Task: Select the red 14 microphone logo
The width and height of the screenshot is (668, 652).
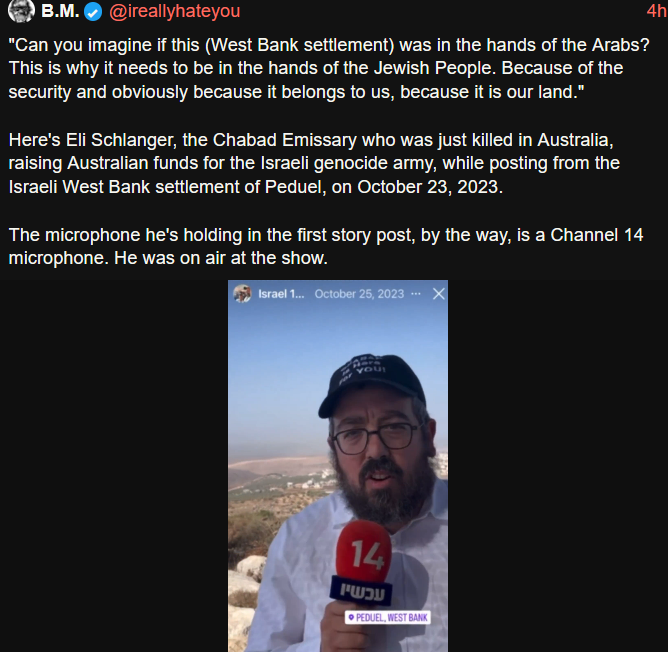Action: (364, 552)
